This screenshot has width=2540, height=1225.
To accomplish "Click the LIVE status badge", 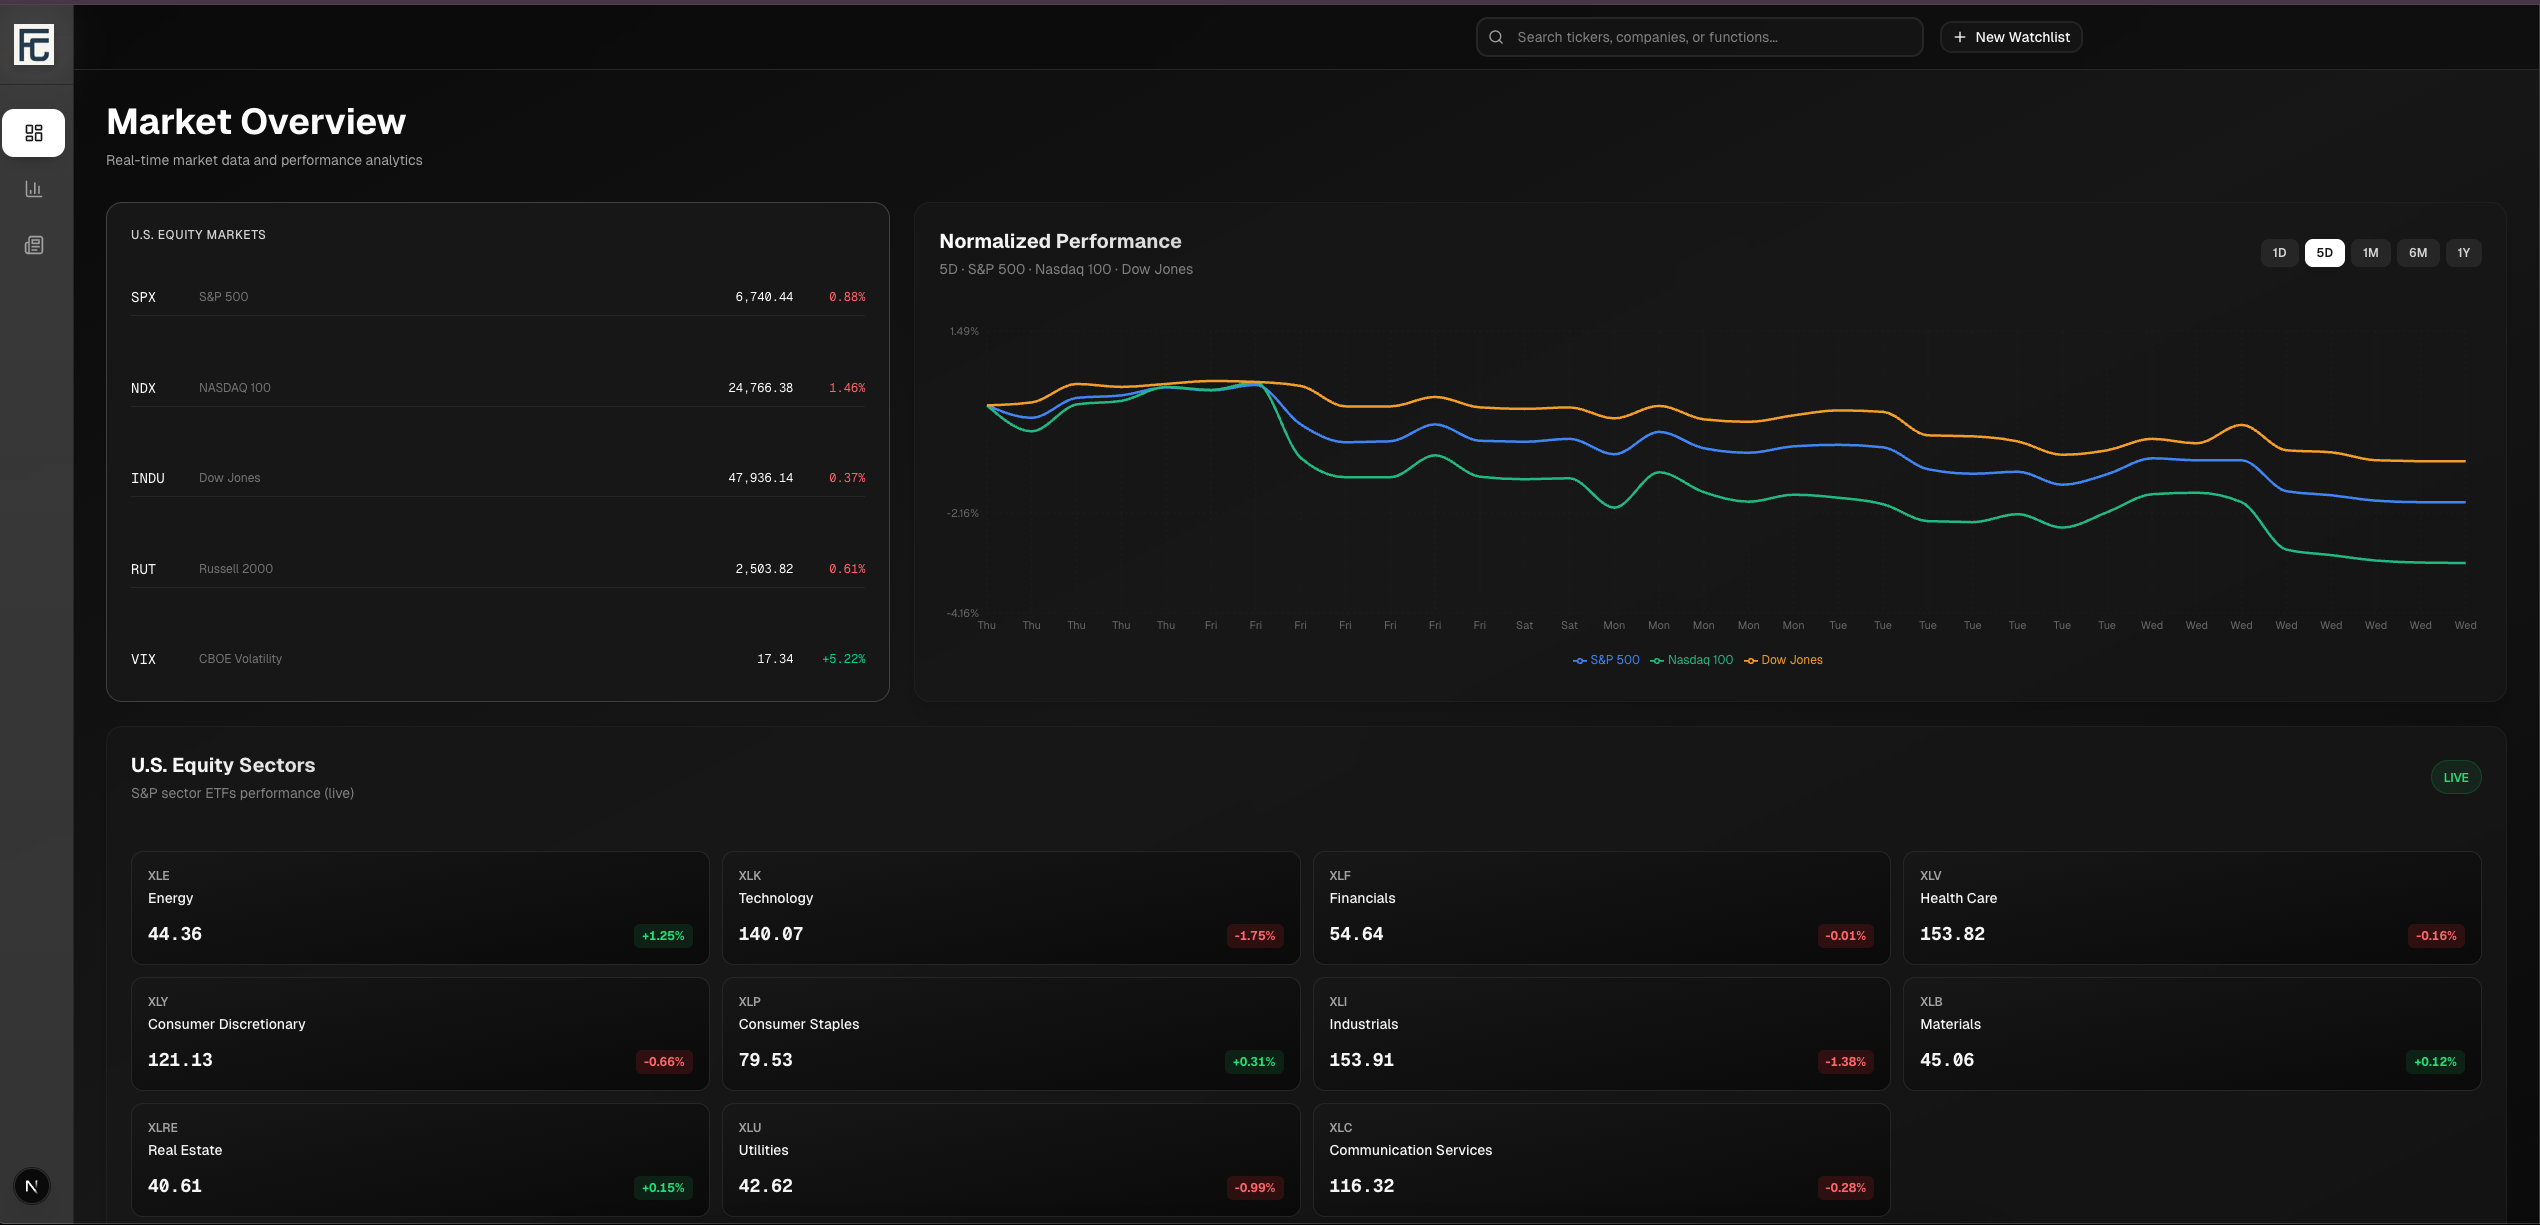I will [2455, 778].
